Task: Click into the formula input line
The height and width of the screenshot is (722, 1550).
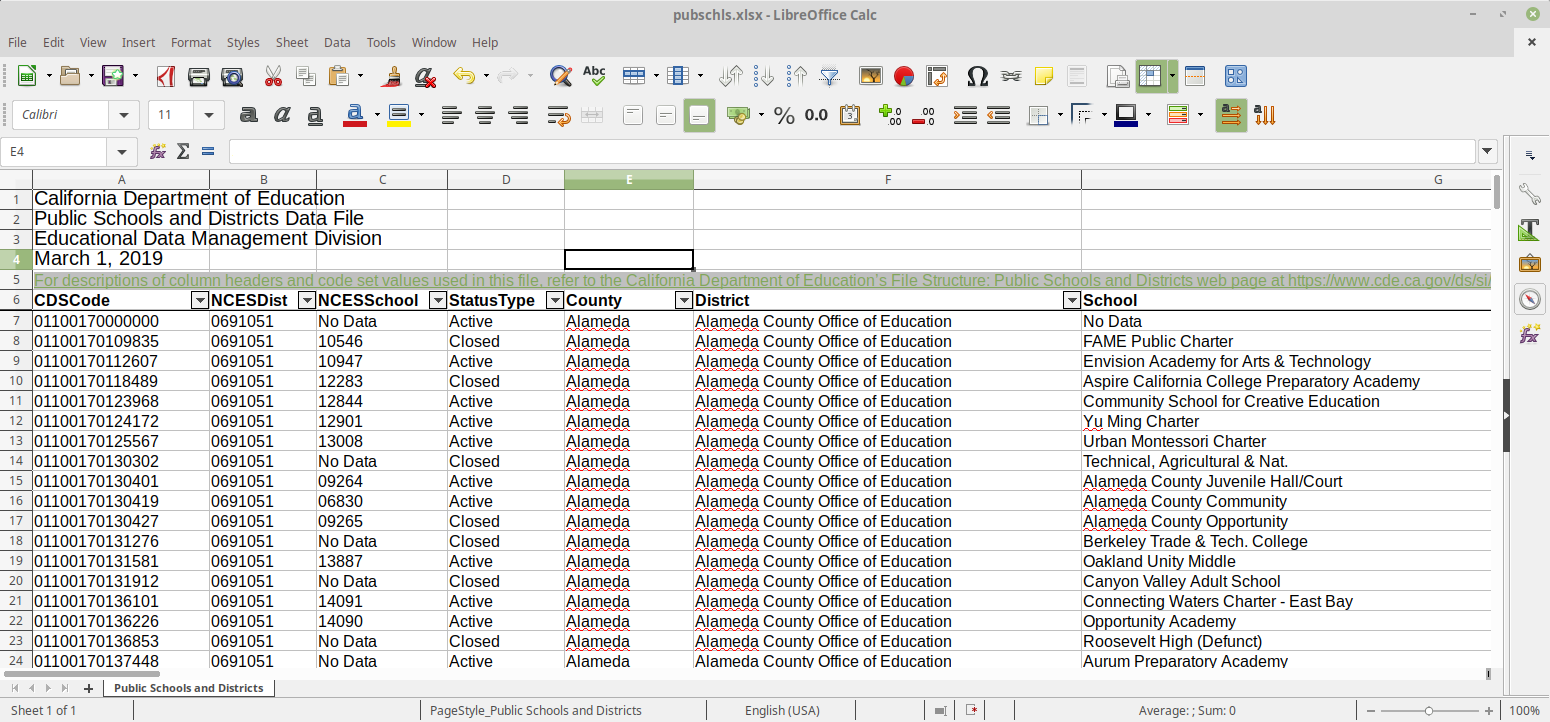Action: 852,152
